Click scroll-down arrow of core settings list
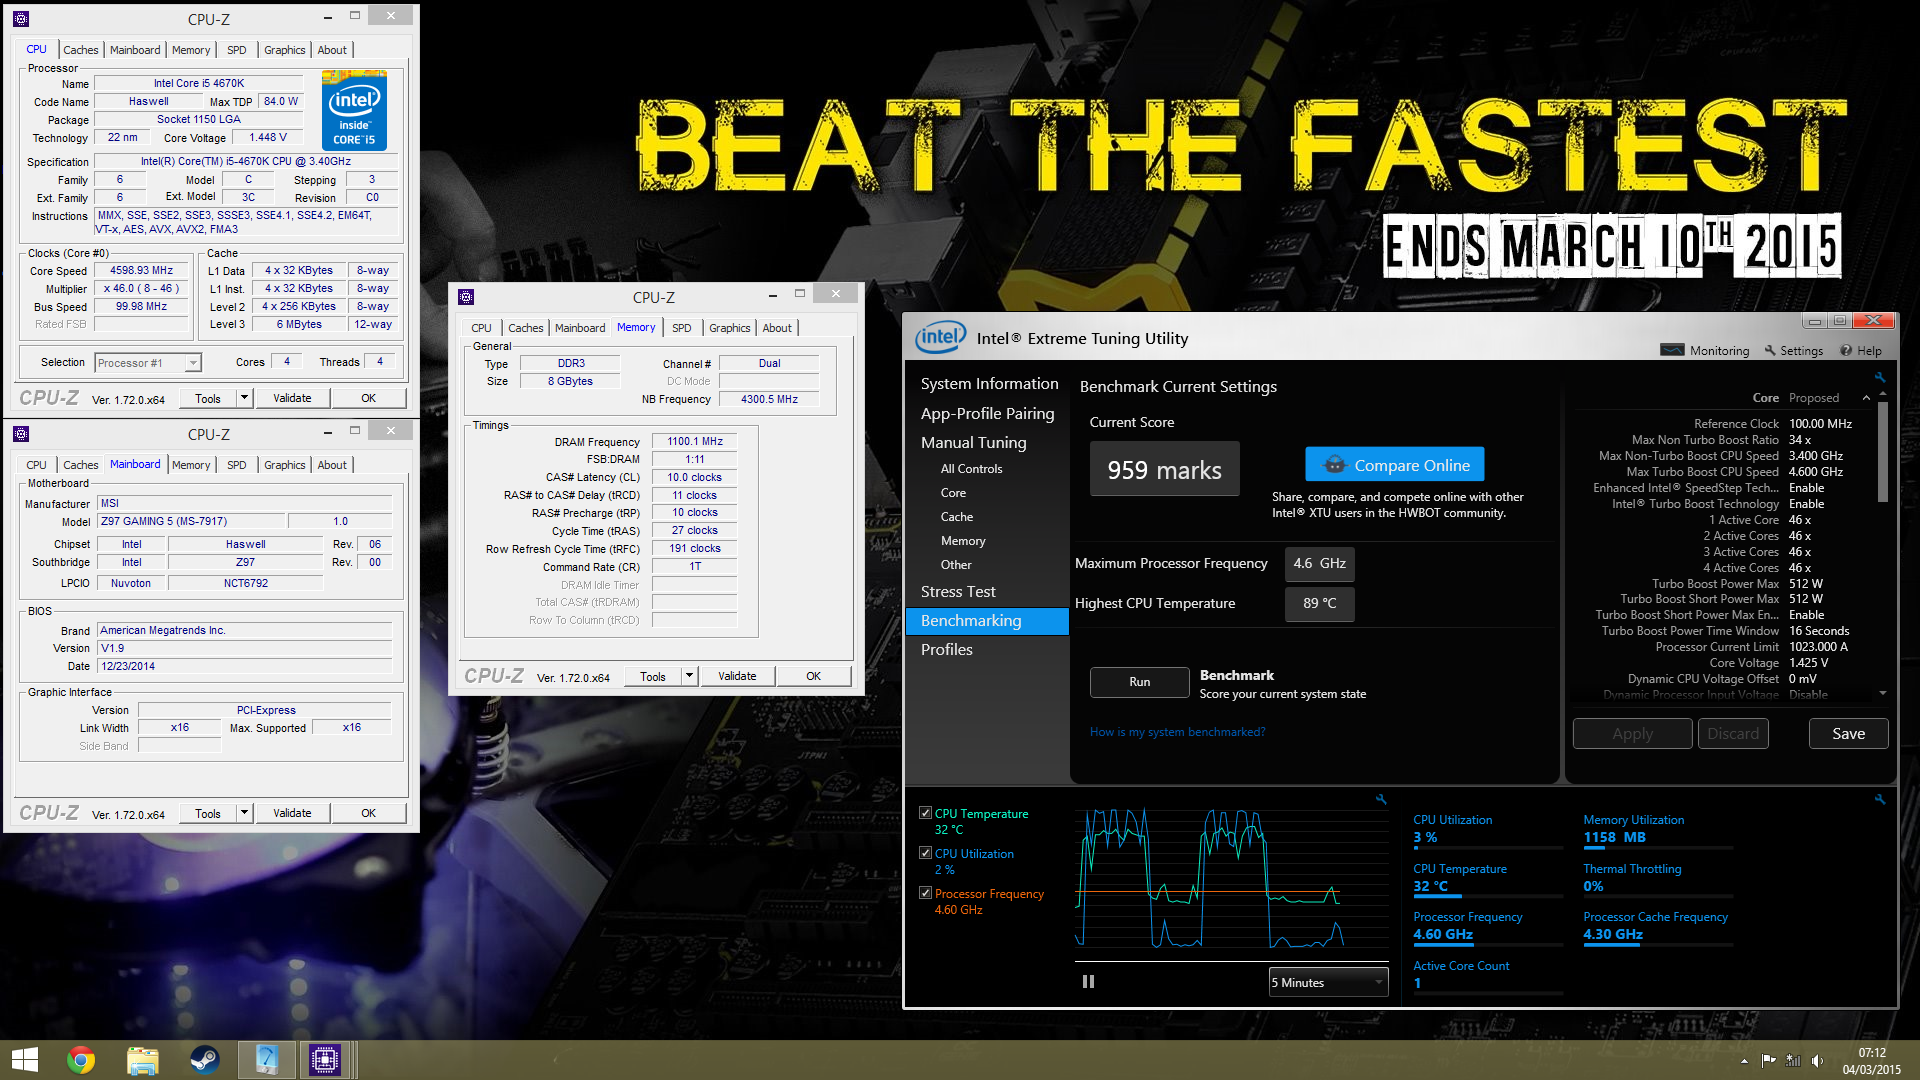Screen dimensions: 1920x1080 coord(1883,693)
